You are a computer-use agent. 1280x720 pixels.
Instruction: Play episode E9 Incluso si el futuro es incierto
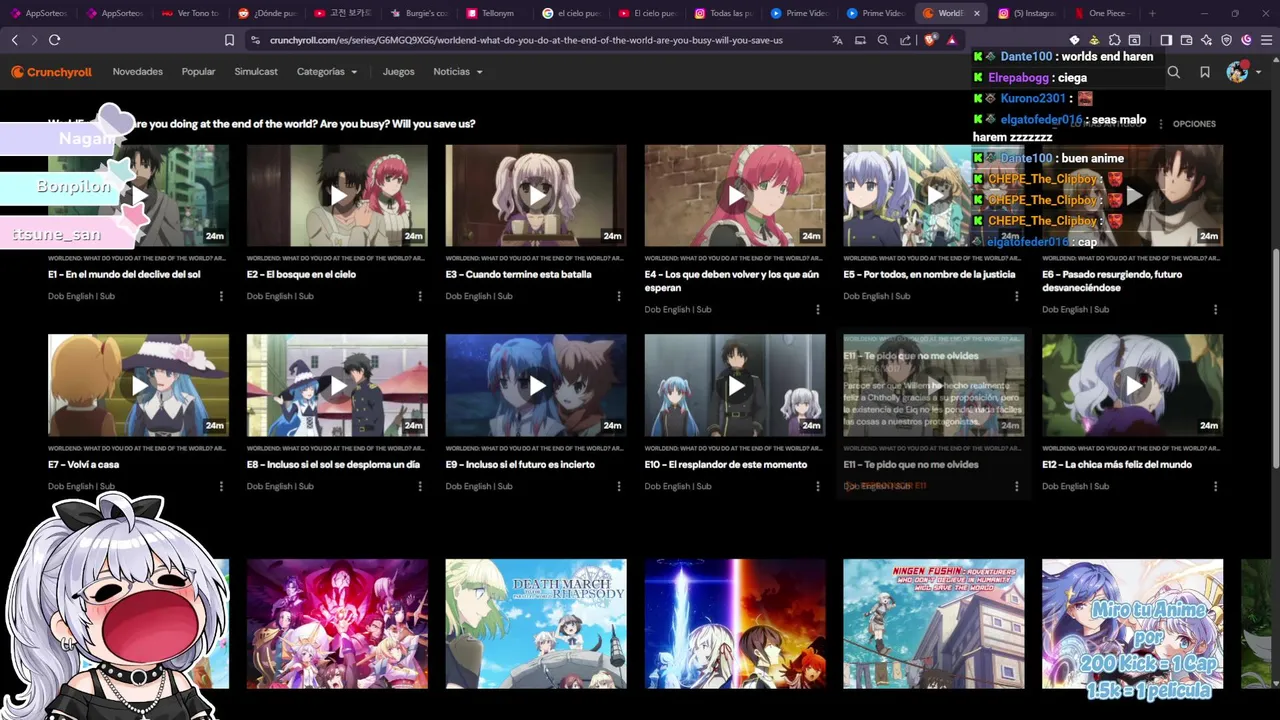(536, 385)
